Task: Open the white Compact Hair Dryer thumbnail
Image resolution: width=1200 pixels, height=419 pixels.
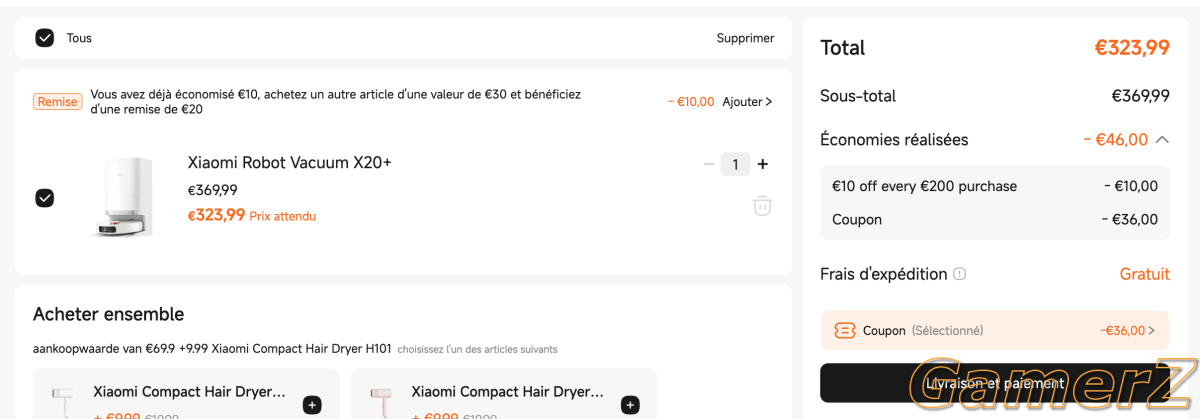Action: tap(63, 400)
